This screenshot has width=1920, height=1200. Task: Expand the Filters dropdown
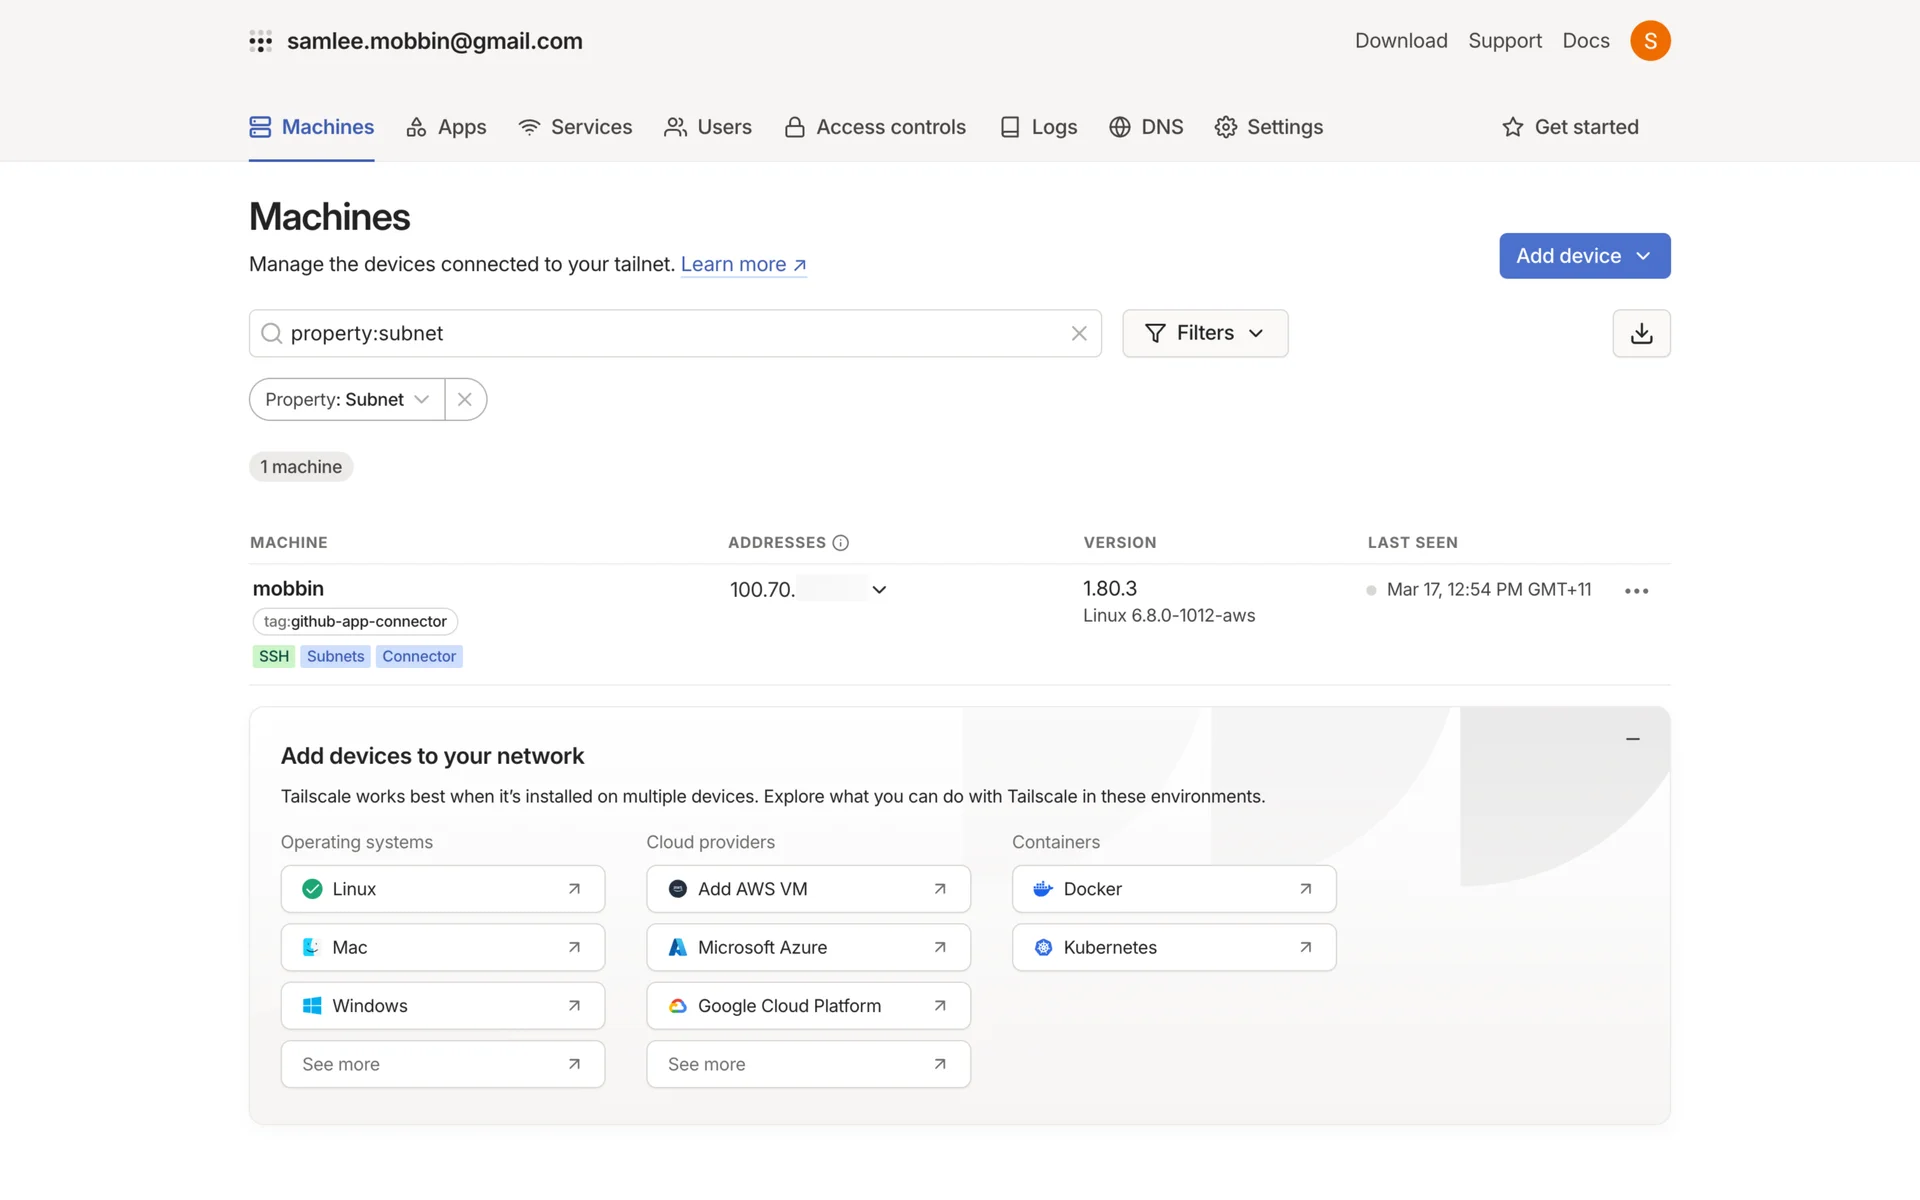1204,333
